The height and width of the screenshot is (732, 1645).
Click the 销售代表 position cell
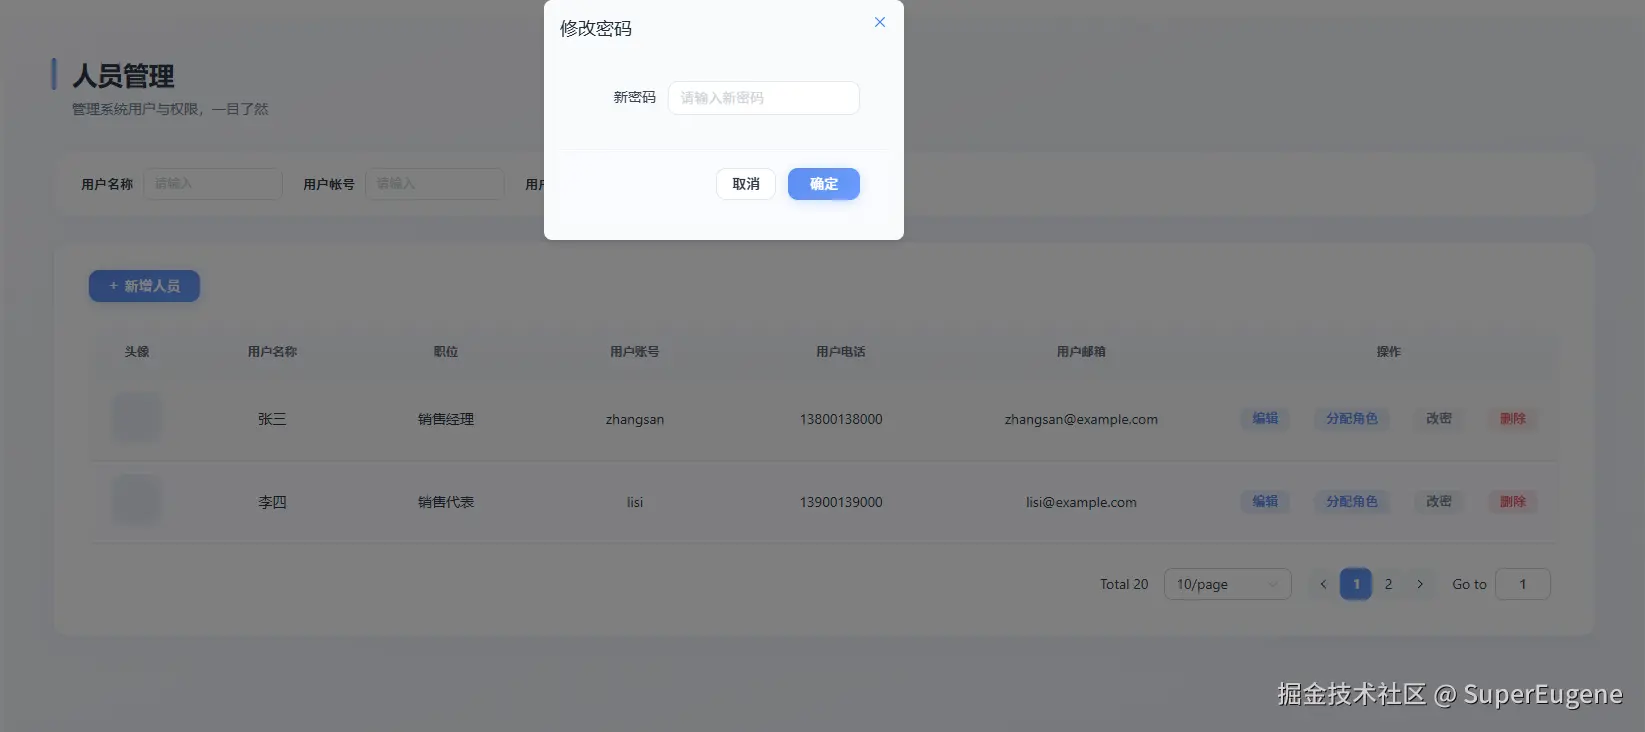446,502
